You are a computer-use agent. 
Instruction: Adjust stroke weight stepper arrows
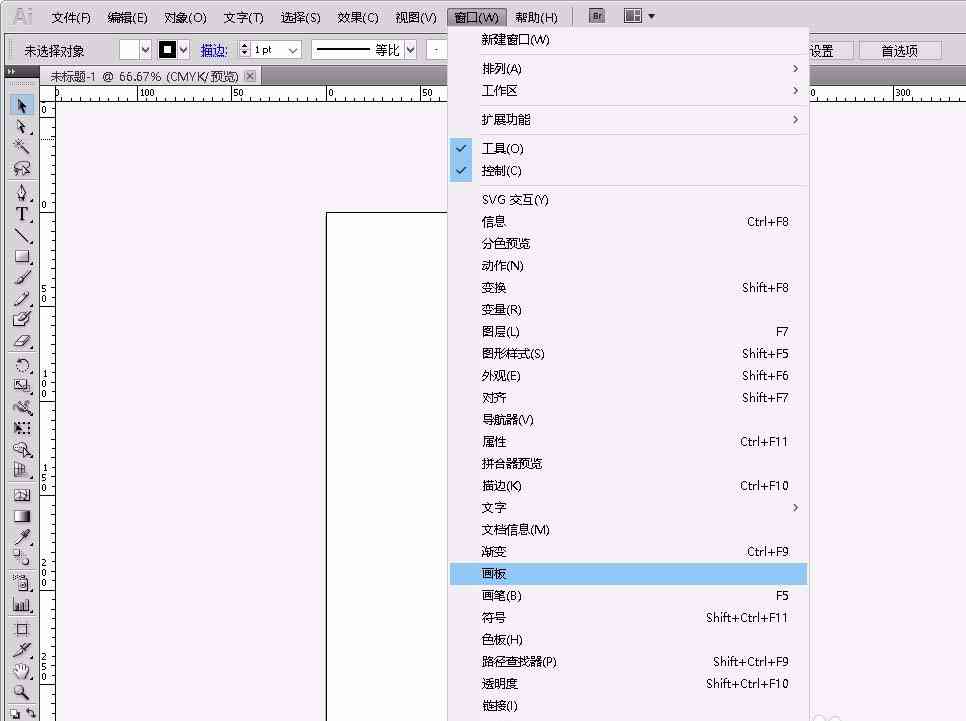point(245,50)
